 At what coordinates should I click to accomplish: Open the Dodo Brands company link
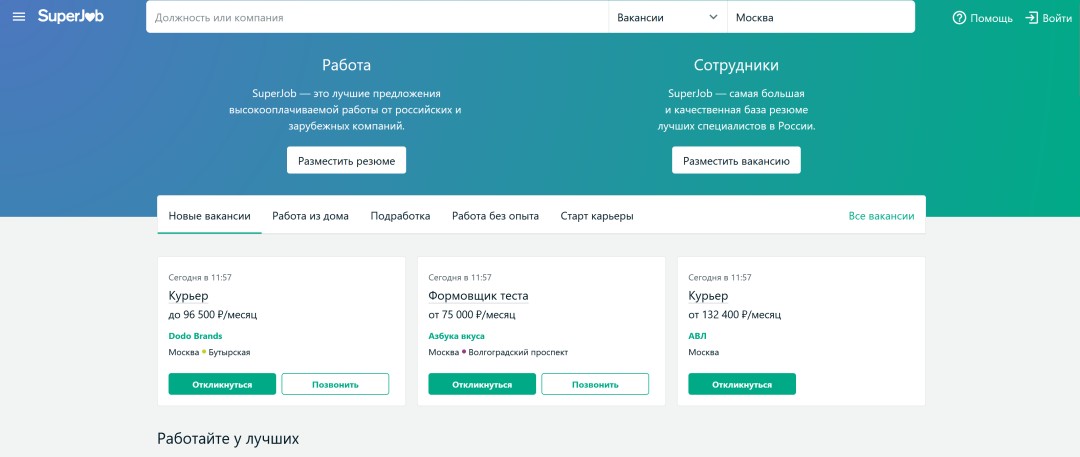pyautogui.click(x=195, y=336)
